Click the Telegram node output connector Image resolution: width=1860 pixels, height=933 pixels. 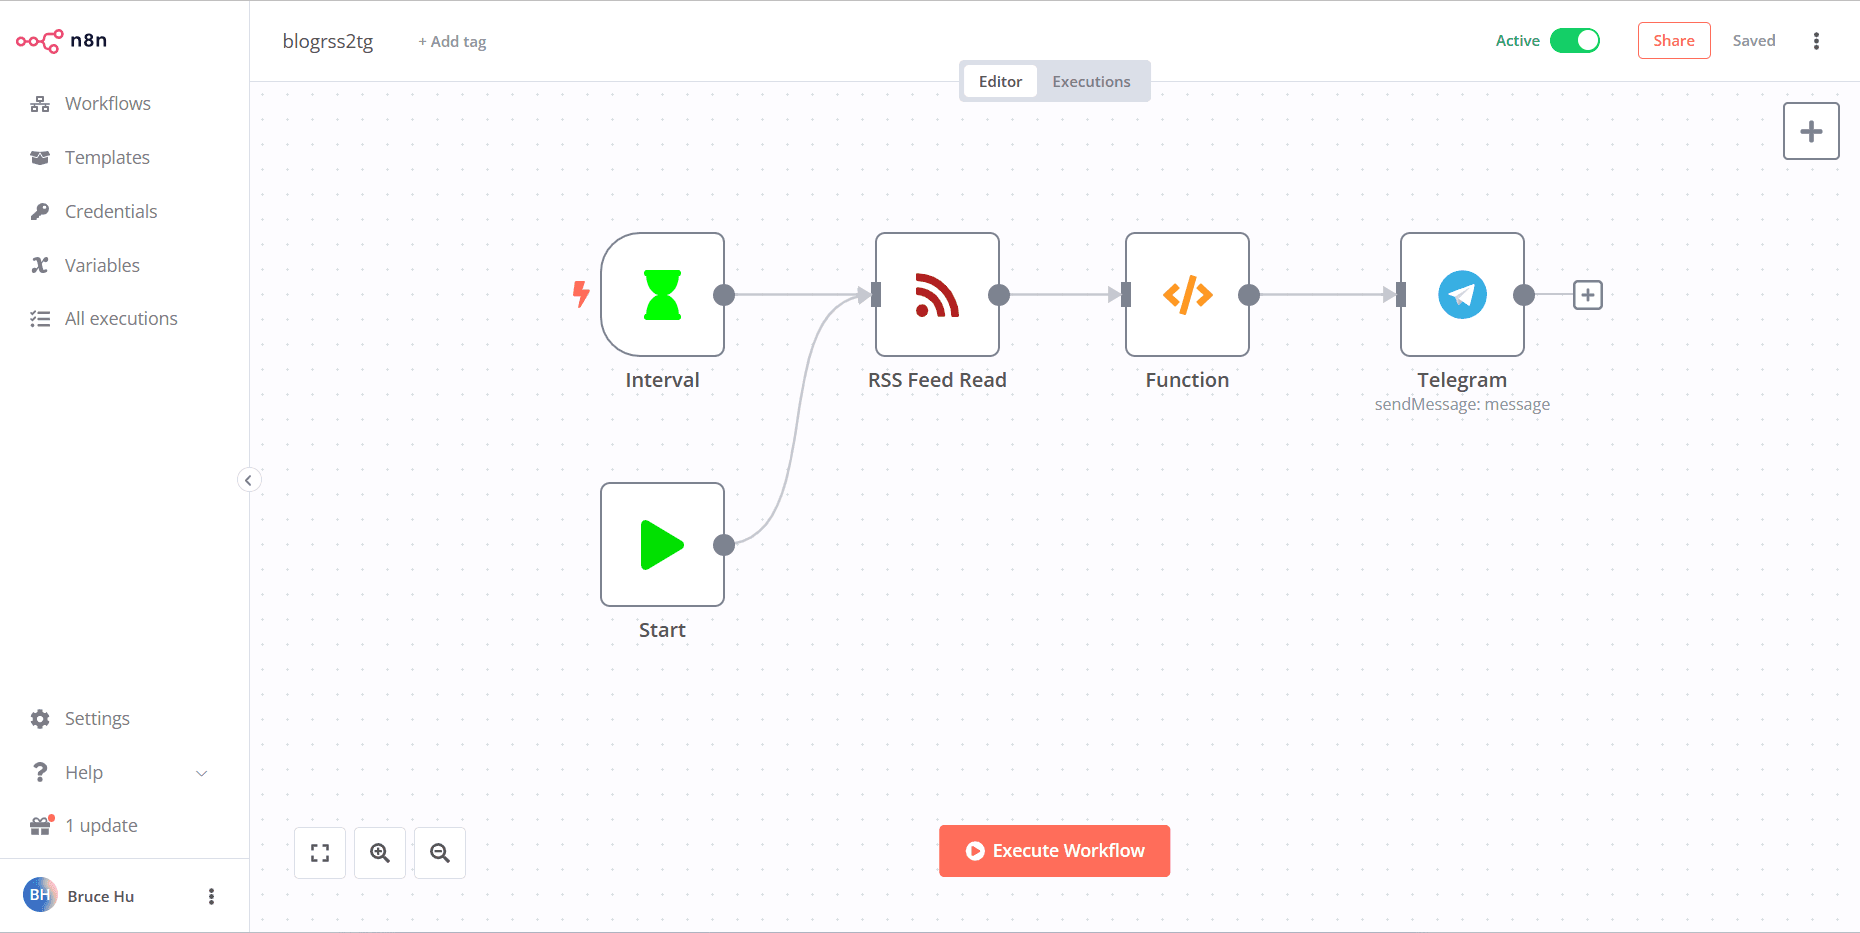coord(1524,295)
